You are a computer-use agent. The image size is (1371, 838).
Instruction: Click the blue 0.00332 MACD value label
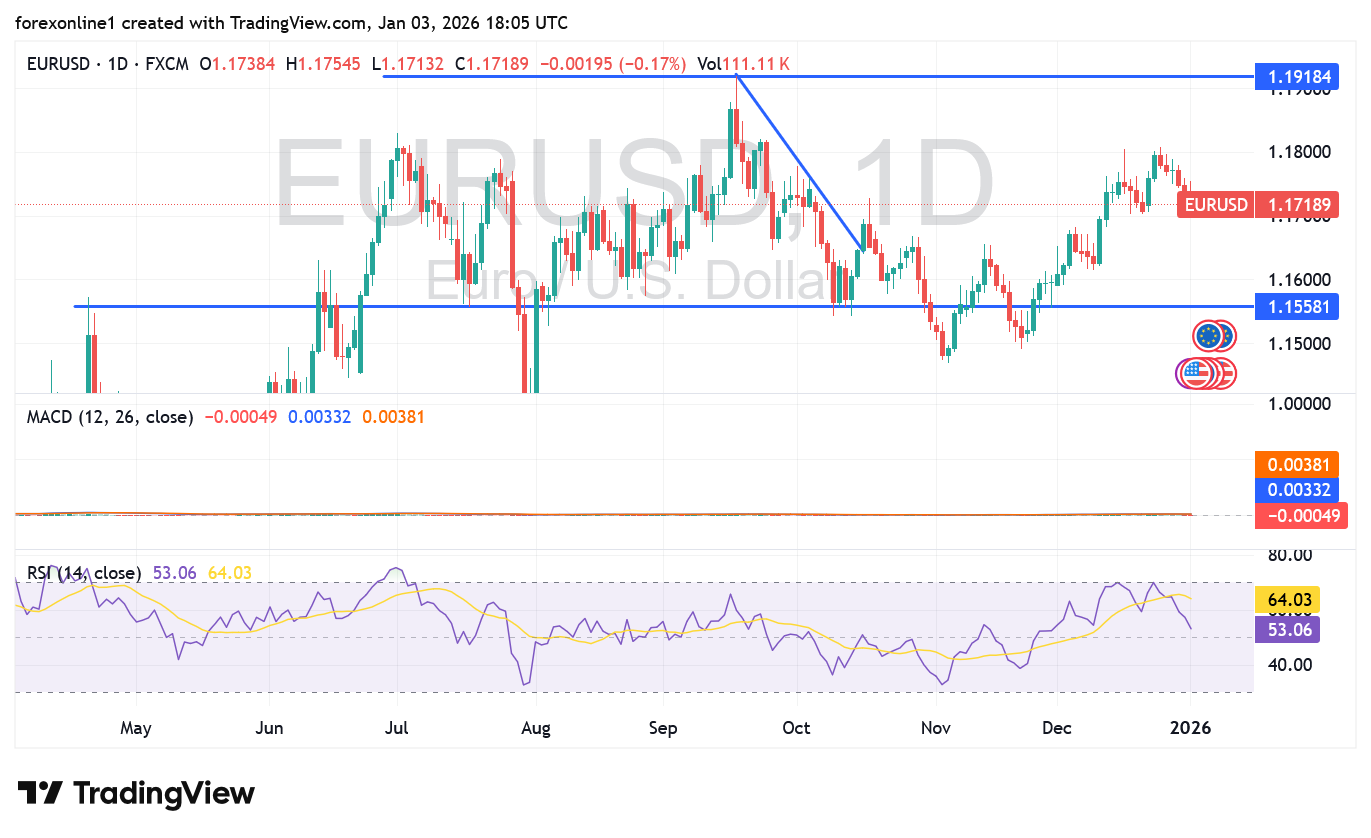click(x=1298, y=490)
